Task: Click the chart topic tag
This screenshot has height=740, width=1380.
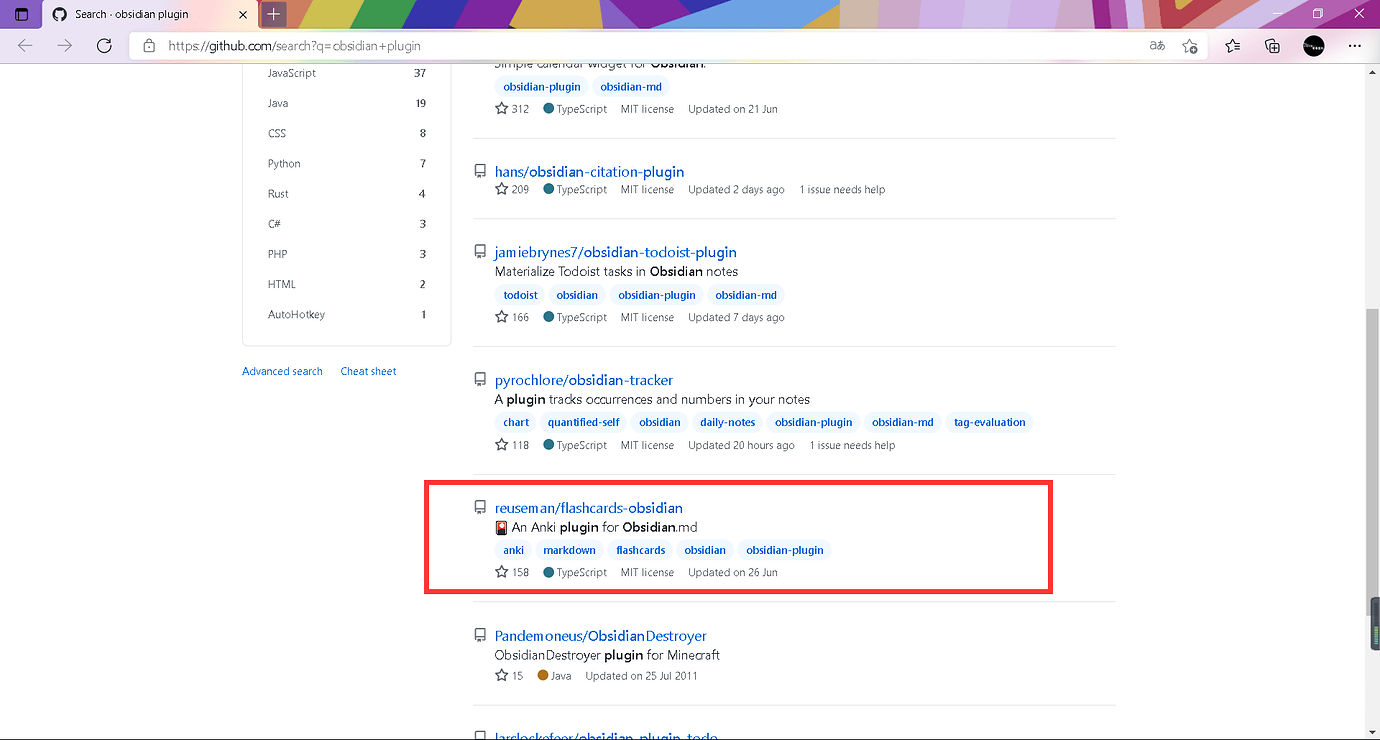Action: coord(516,422)
